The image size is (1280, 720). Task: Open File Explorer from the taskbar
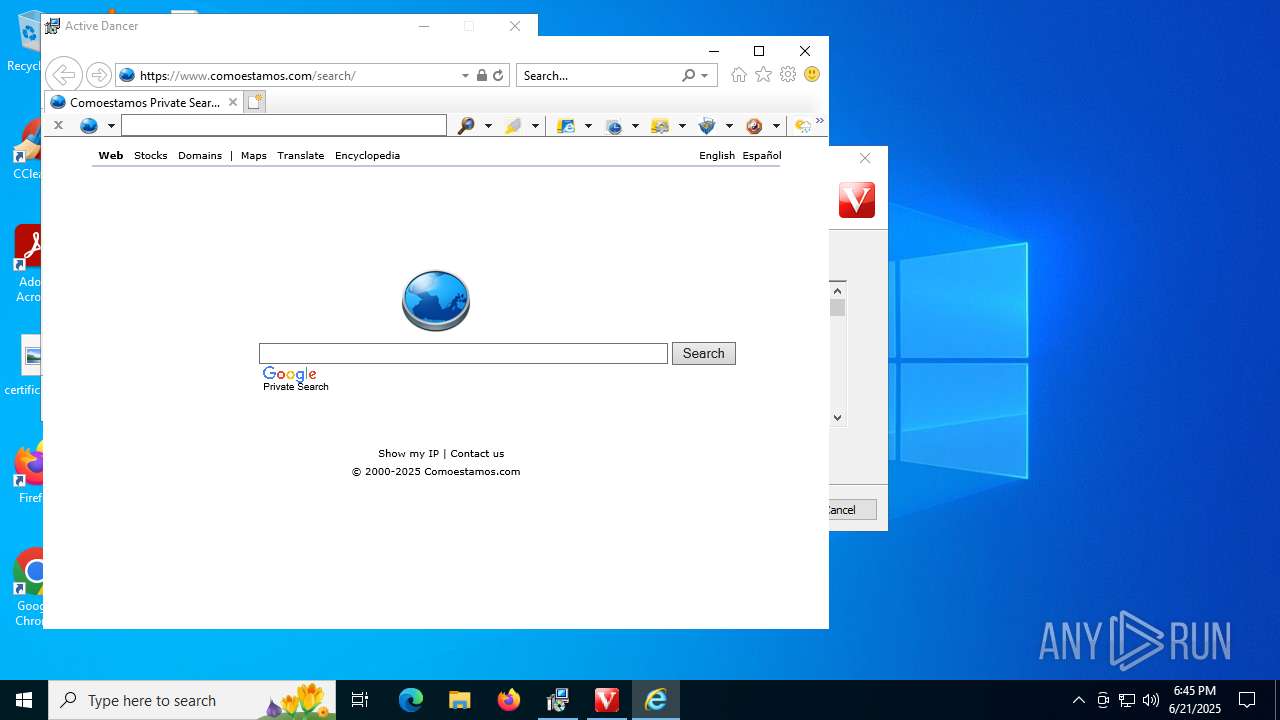click(x=459, y=700)
